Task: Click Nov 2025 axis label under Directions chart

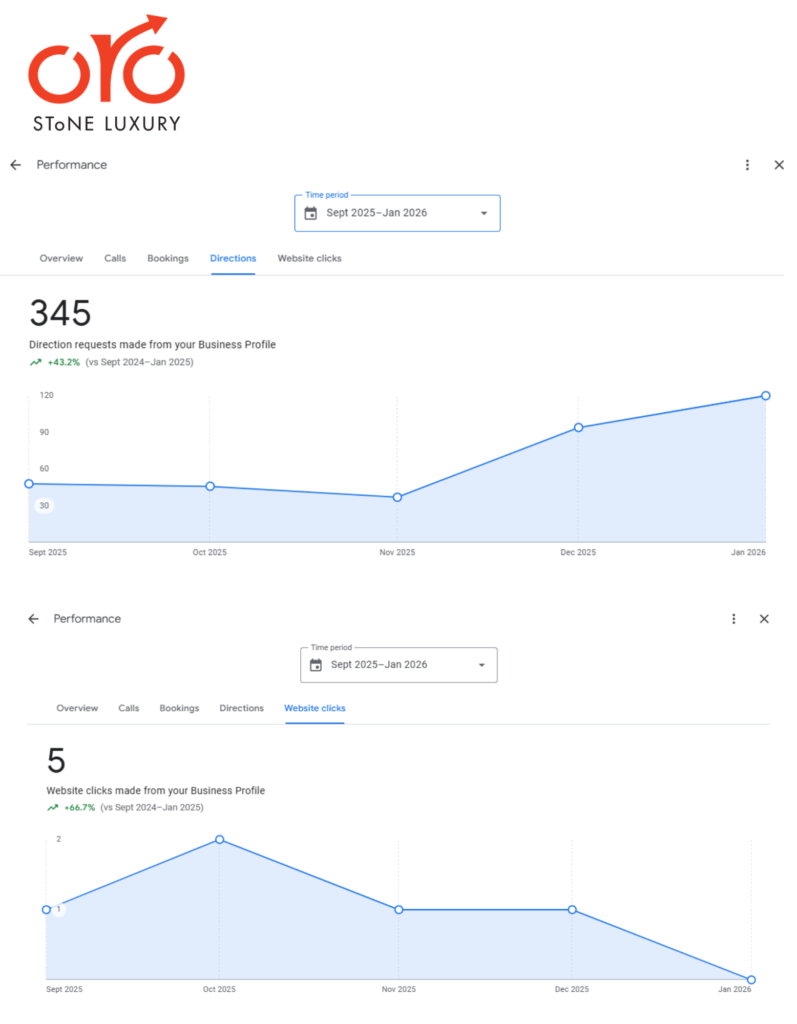Action: (397, 552)
